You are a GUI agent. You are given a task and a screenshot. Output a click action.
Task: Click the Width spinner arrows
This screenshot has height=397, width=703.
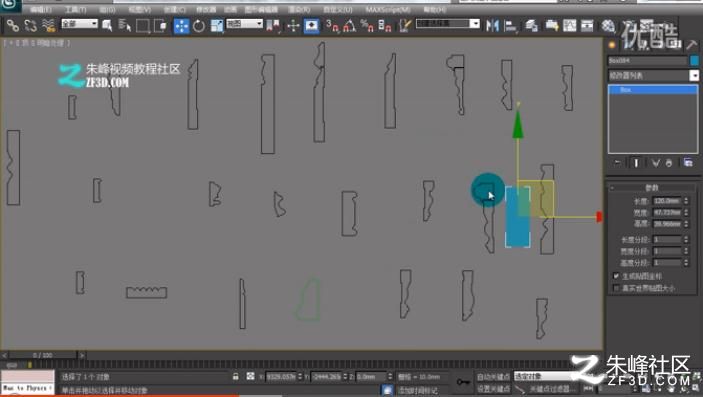(x=686, y=212)
